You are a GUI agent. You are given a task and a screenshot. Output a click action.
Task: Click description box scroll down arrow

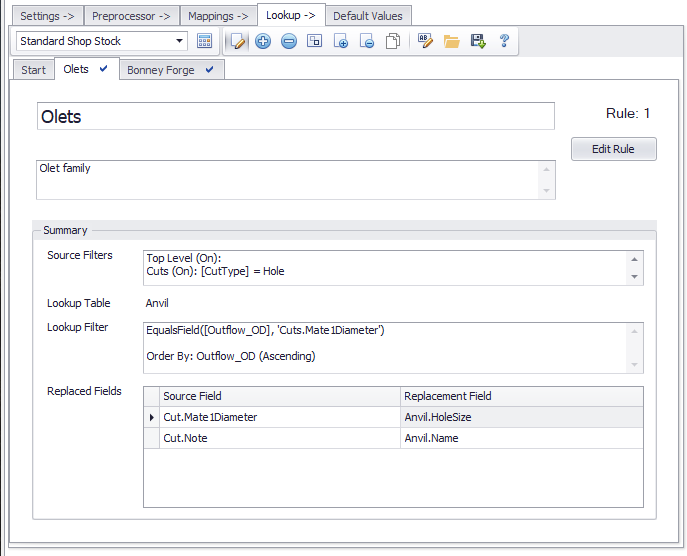pyautogui.click(x=546, y=191)
